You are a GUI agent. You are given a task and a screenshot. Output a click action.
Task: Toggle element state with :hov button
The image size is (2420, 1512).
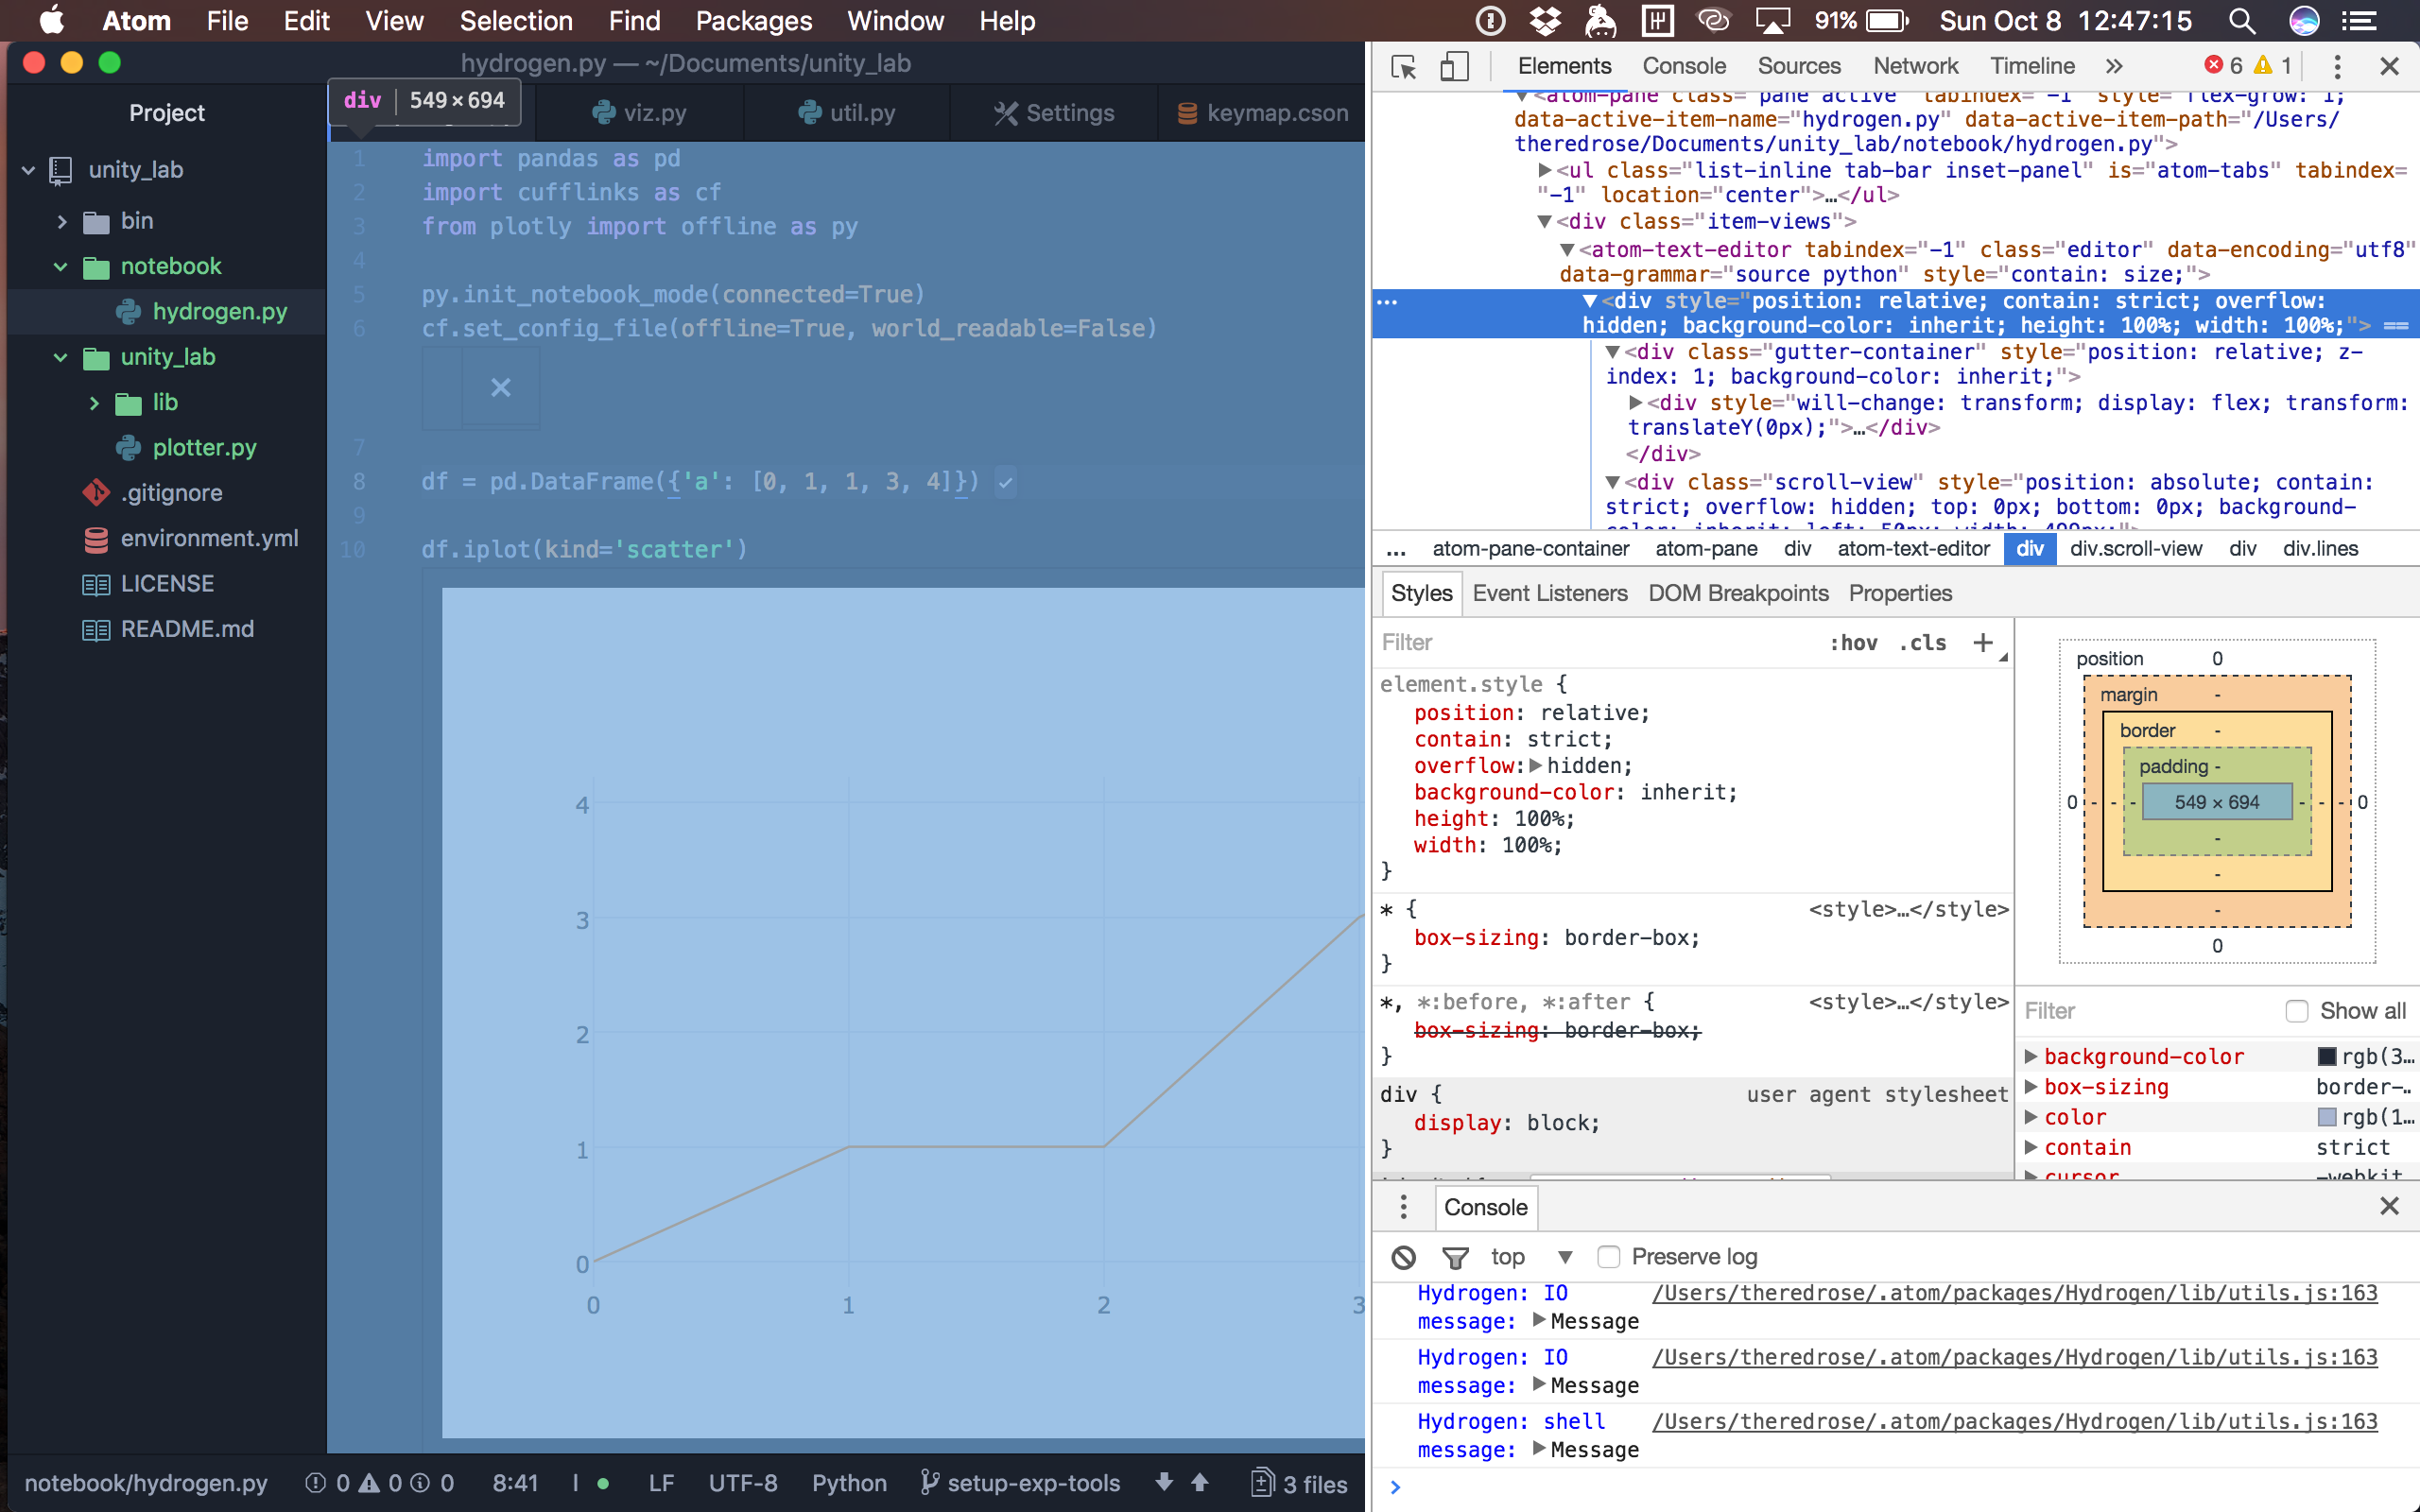pos(1854,642)
